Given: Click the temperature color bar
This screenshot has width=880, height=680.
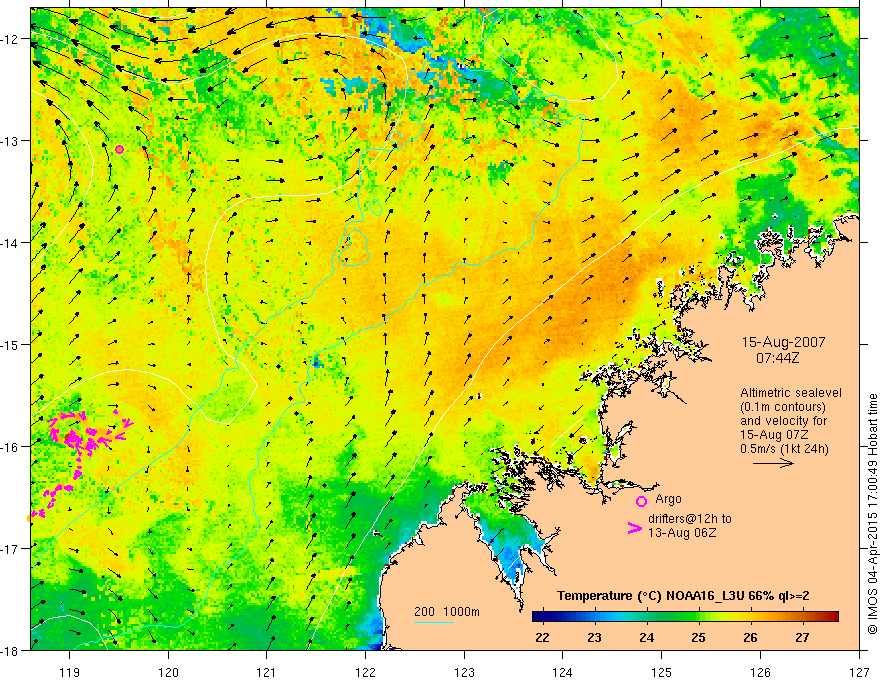Looking at the screenshot, I should click(x=685, y=617).
